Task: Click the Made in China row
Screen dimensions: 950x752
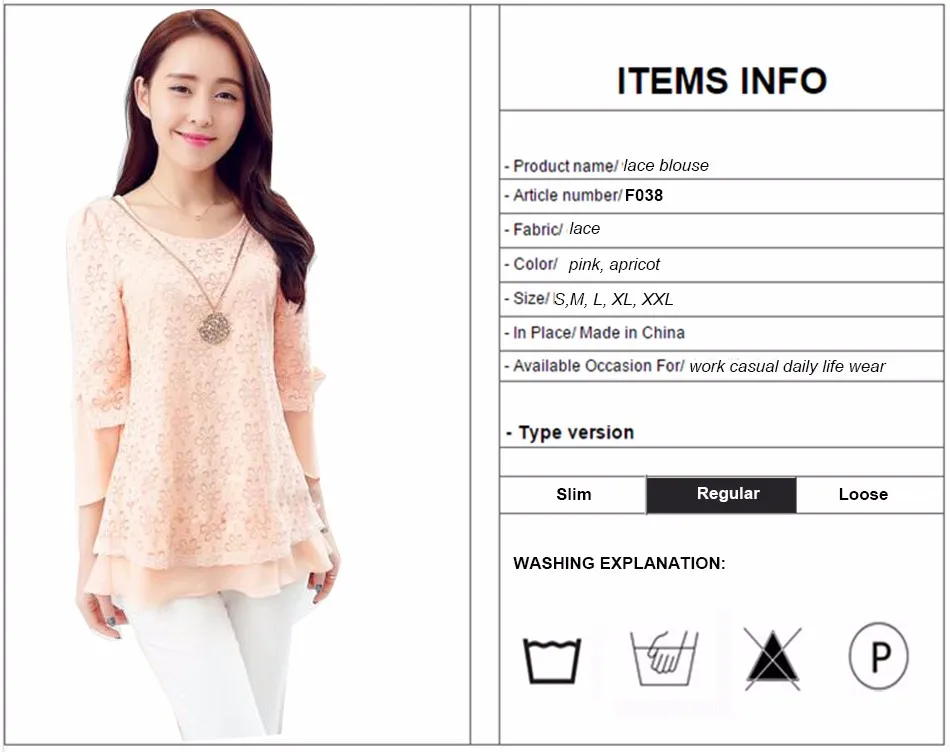Action: [722, 333]
